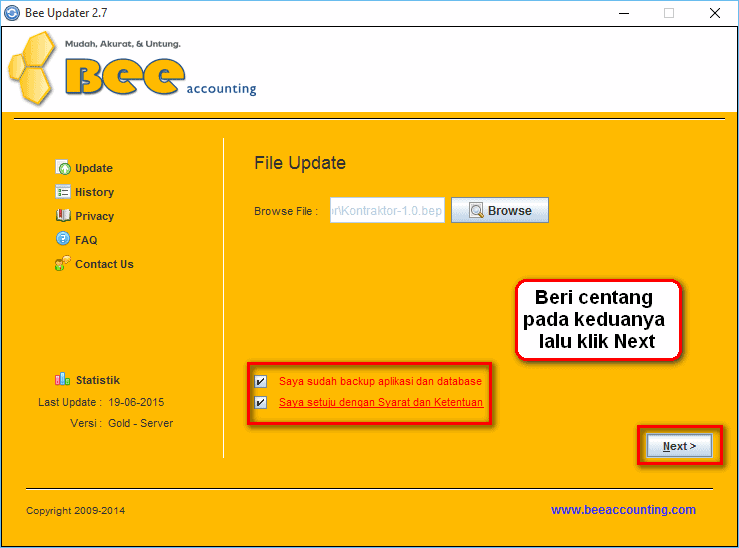Open the Contact Us menu item
Screen dimensions: 739x548
(x=104, y=264)
